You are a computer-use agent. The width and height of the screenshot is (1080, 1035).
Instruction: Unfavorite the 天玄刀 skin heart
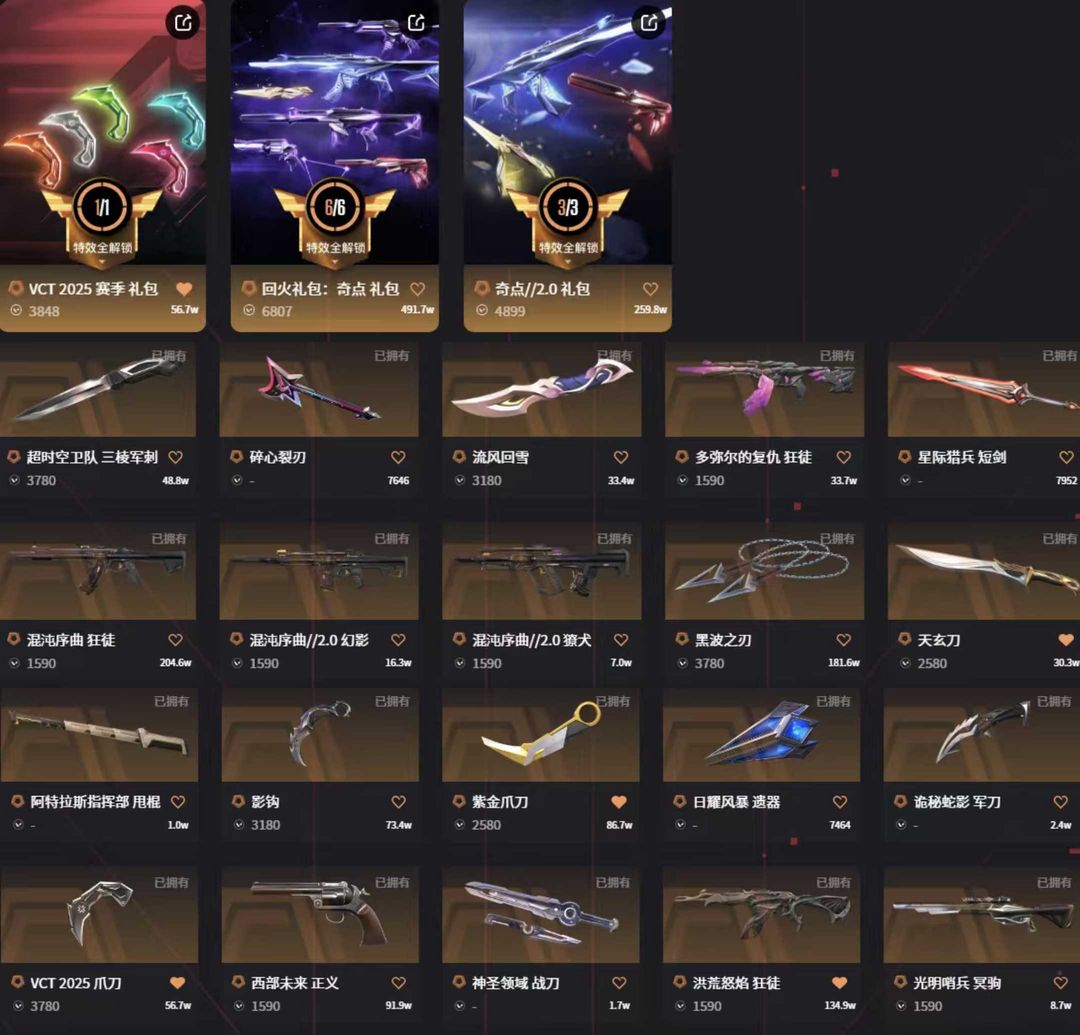coord(1066,640)
